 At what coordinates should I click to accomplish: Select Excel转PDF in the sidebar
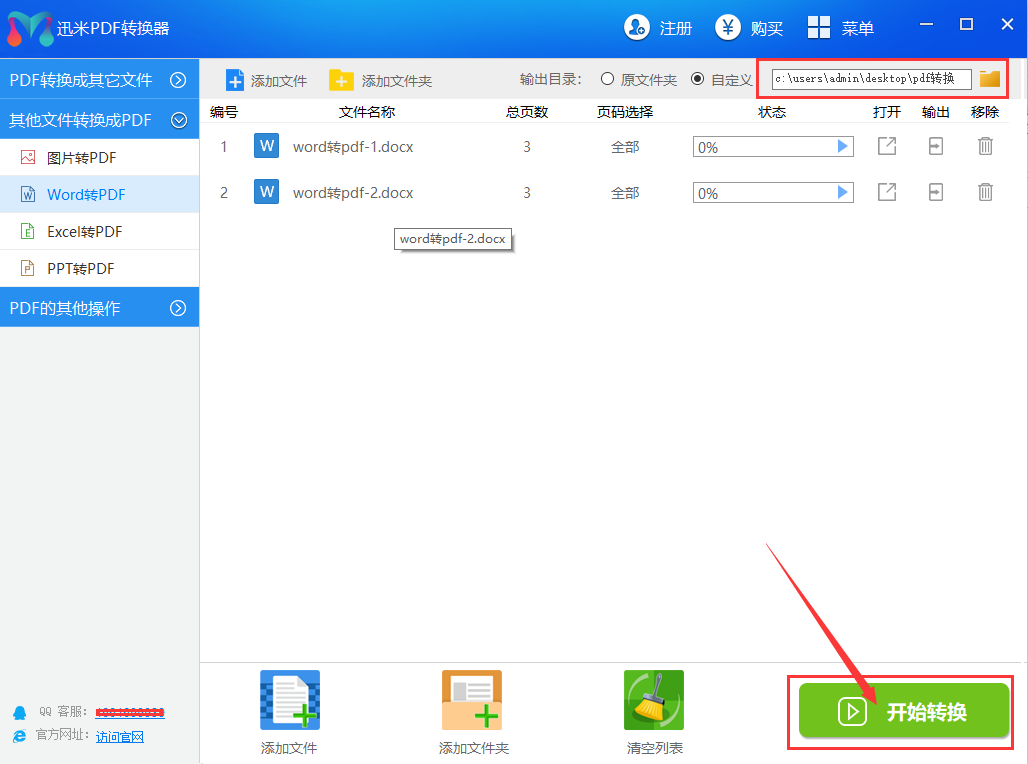coord(84,231)
